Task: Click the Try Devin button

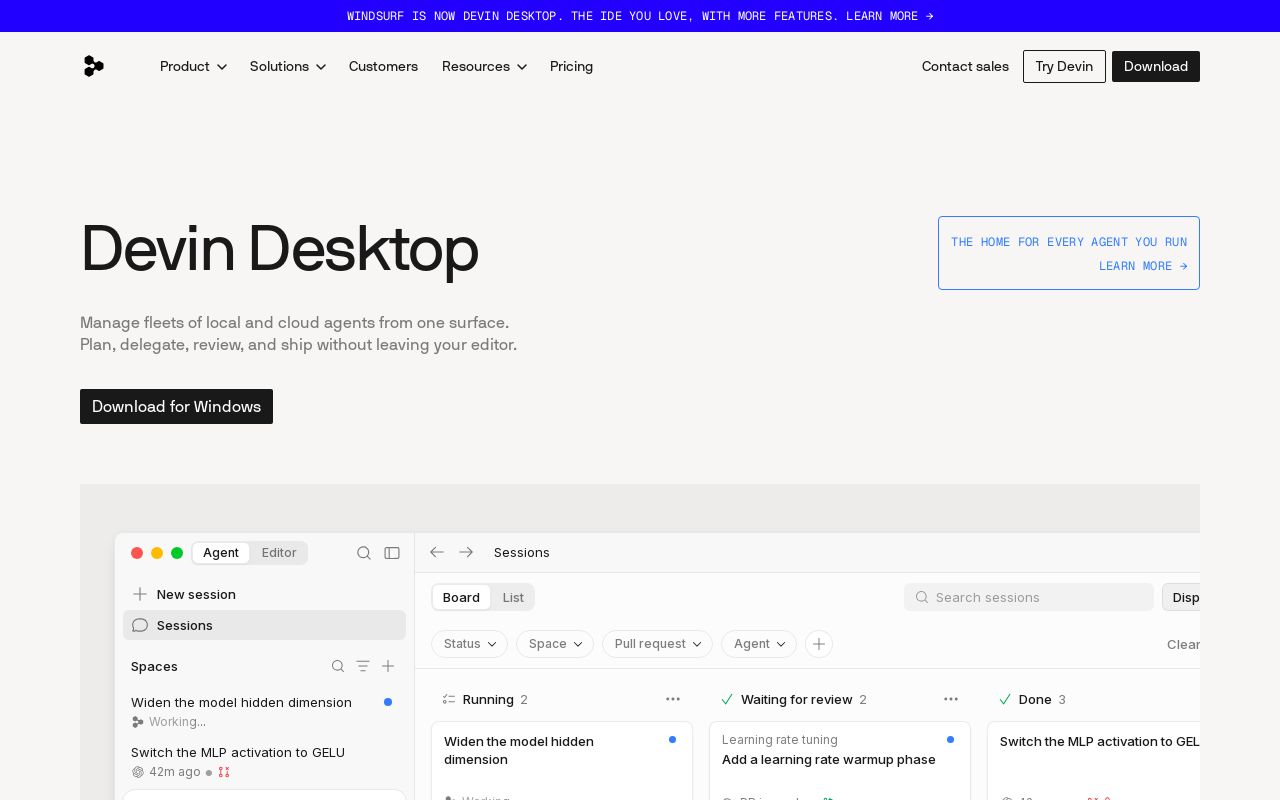Action: tap(1064, 66)
